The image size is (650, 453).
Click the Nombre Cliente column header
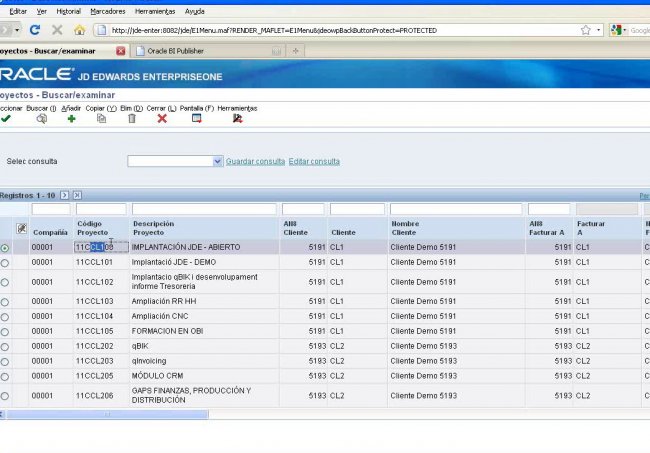[x=405, y=228]
